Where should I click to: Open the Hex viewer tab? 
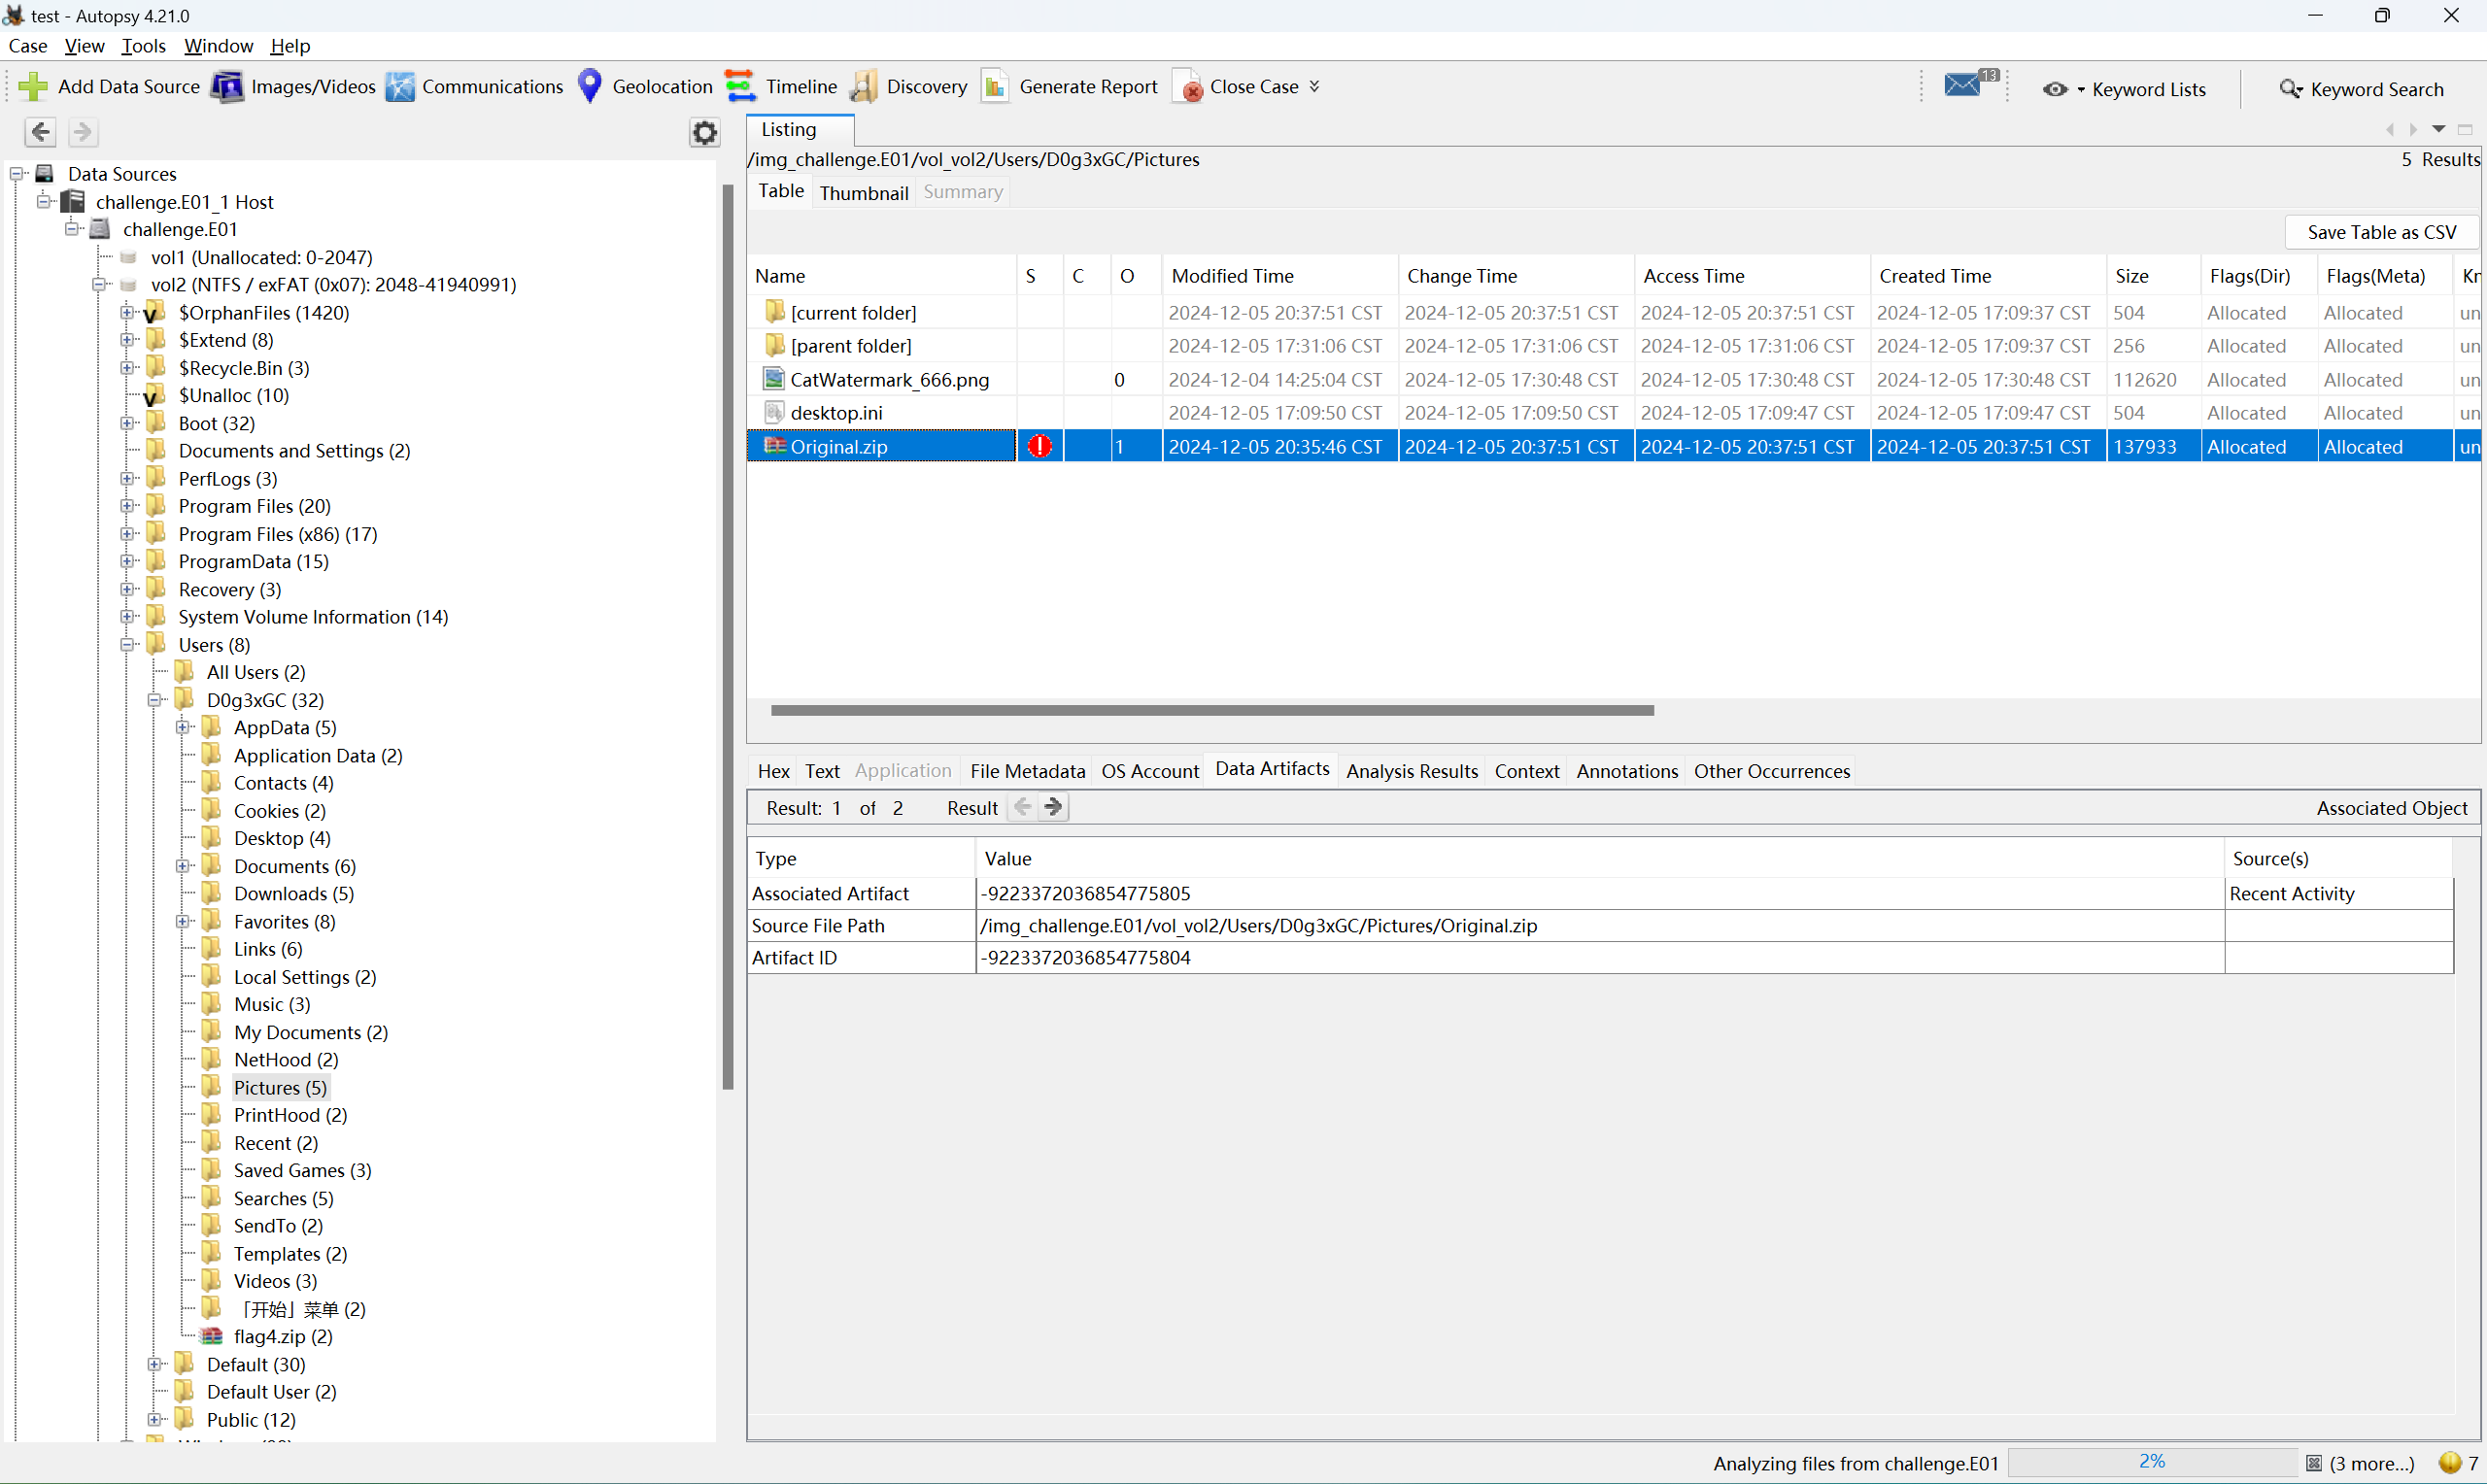(773, 771)
